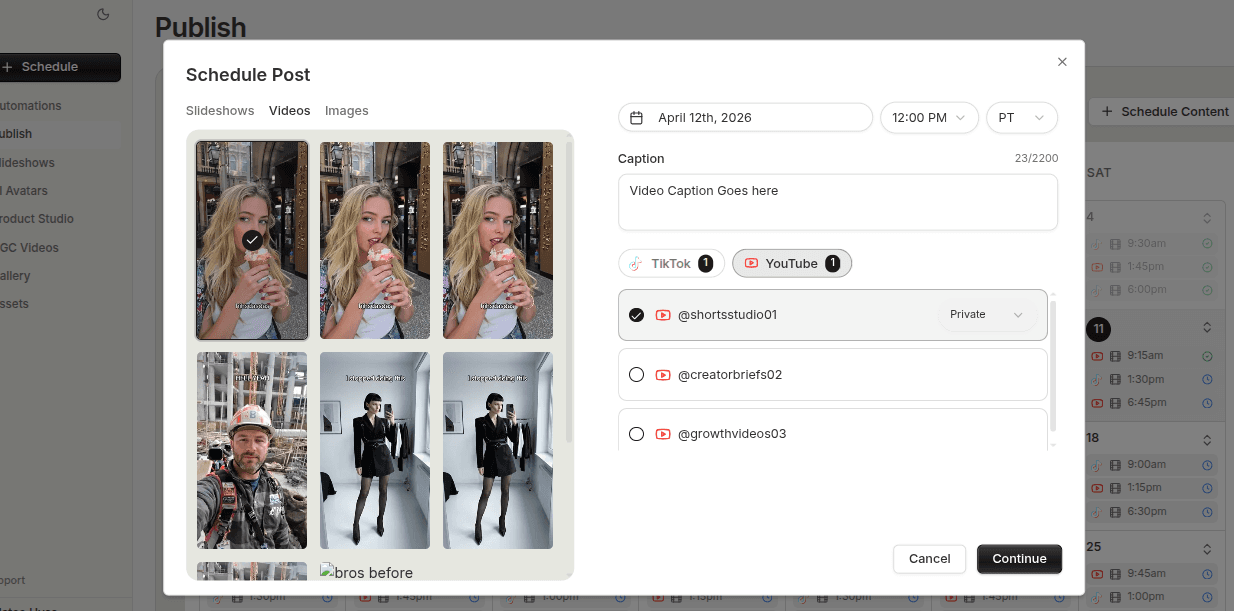Switch to the Slideshows tab

[x=220, y=110]
